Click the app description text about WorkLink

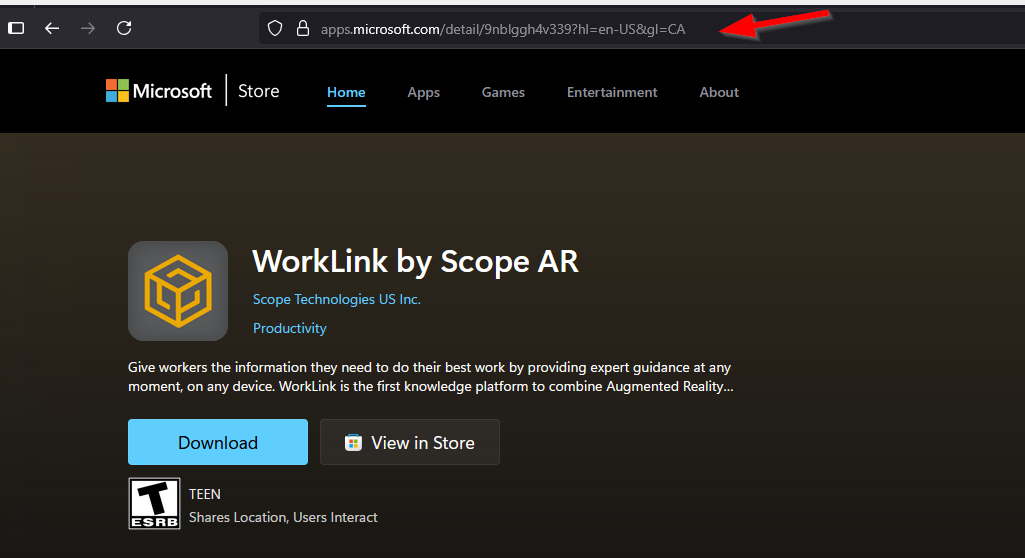point(431,377)
